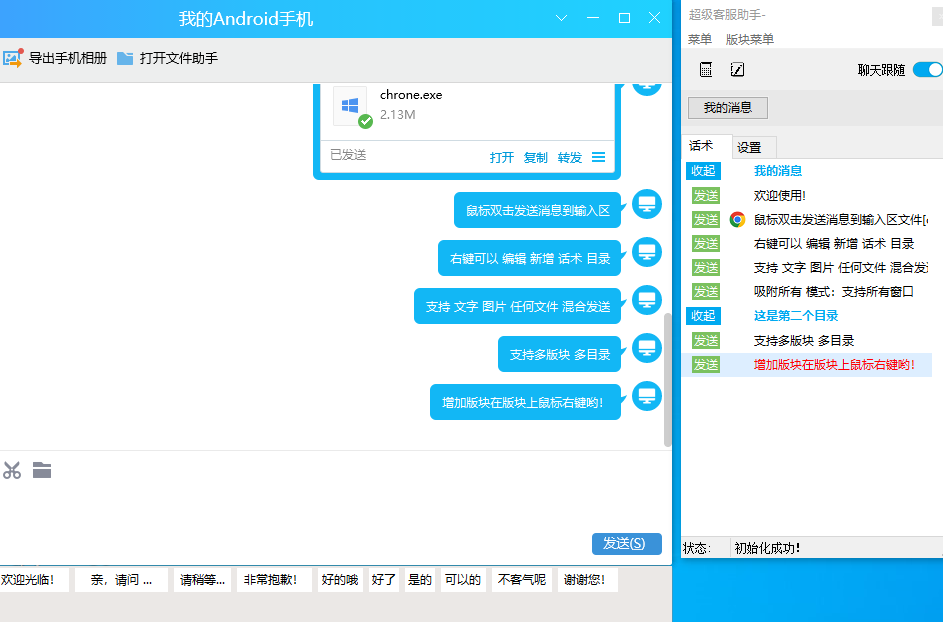Switch to the 设置 tab
The width and height of the screenshot is (943, 622).
[749, 147]
